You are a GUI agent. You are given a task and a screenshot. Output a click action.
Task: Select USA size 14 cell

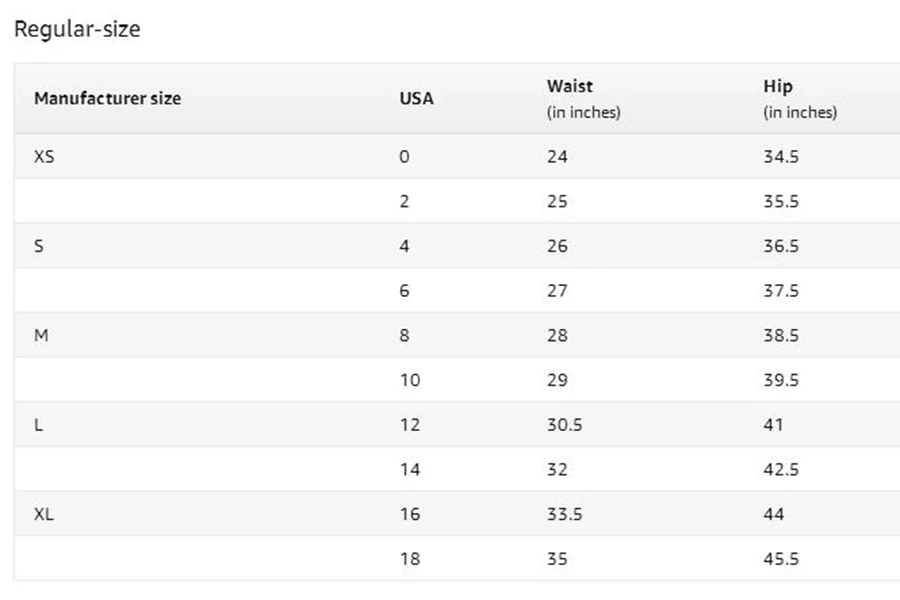[410, 470]
